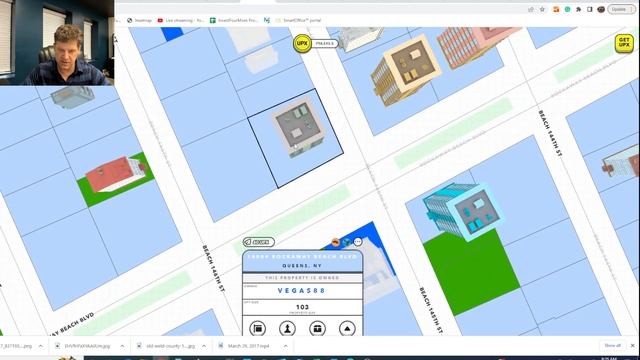This screenshot has width=640, height=360.
Task: Click the three-dots more options circle
Action: 358,242
